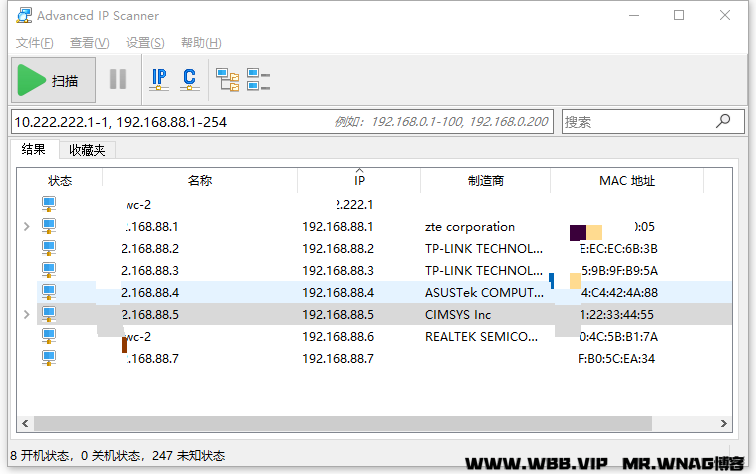Screen dimensions: 756x474
Task: Click the expand all tree icon
Action: point(228,80)
